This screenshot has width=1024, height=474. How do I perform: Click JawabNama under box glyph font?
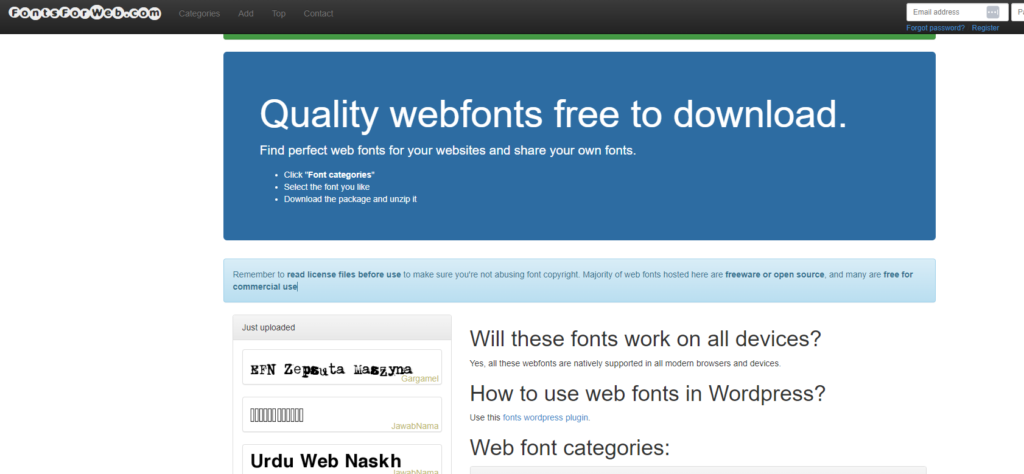415,426
